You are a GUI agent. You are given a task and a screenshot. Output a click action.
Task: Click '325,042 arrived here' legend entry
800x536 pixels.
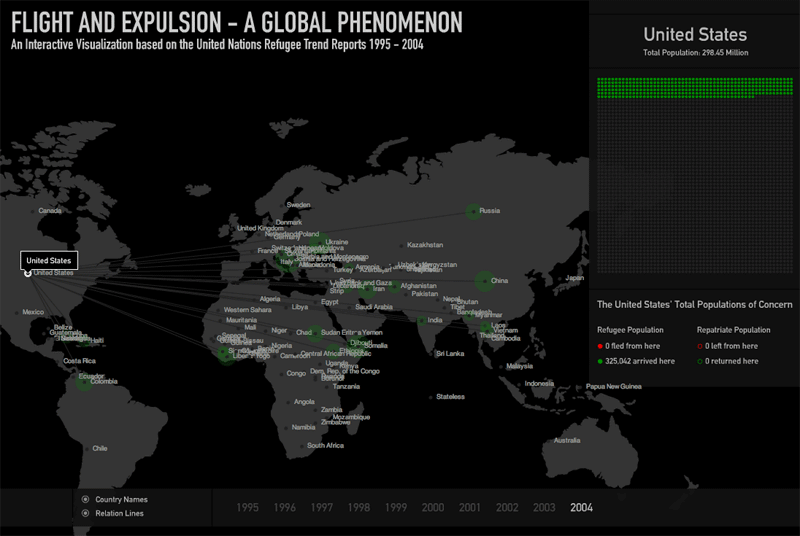coord(636,361)
